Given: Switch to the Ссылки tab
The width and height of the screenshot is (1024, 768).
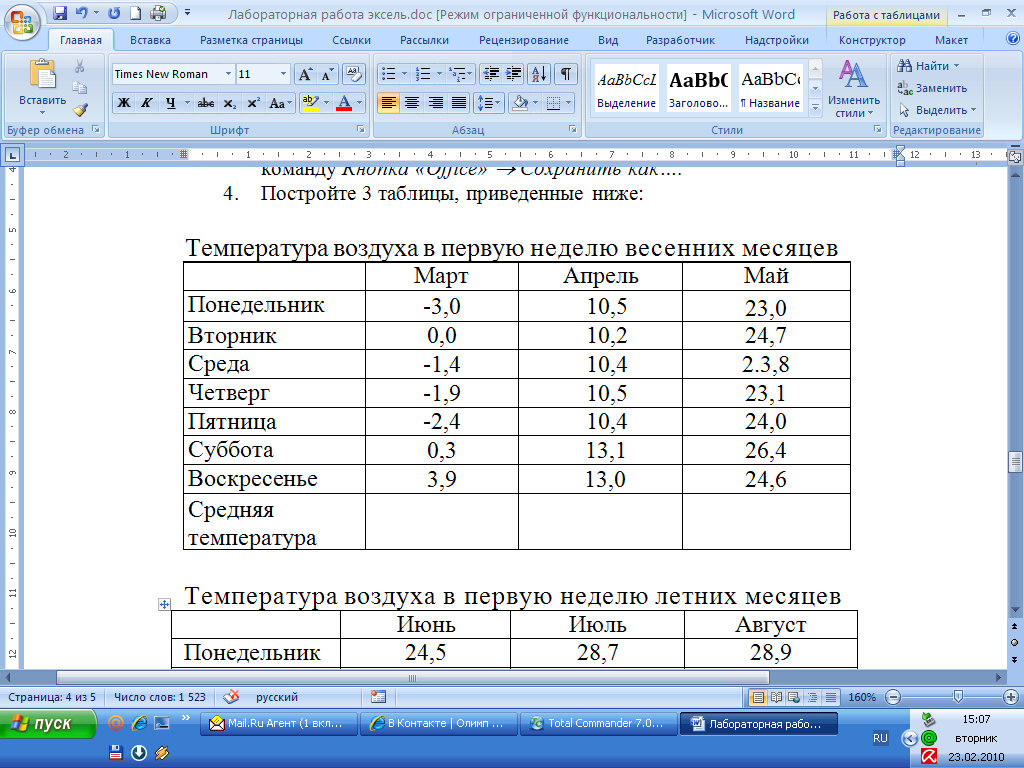Looking at the screenshot, I should [x=351, y=40].
